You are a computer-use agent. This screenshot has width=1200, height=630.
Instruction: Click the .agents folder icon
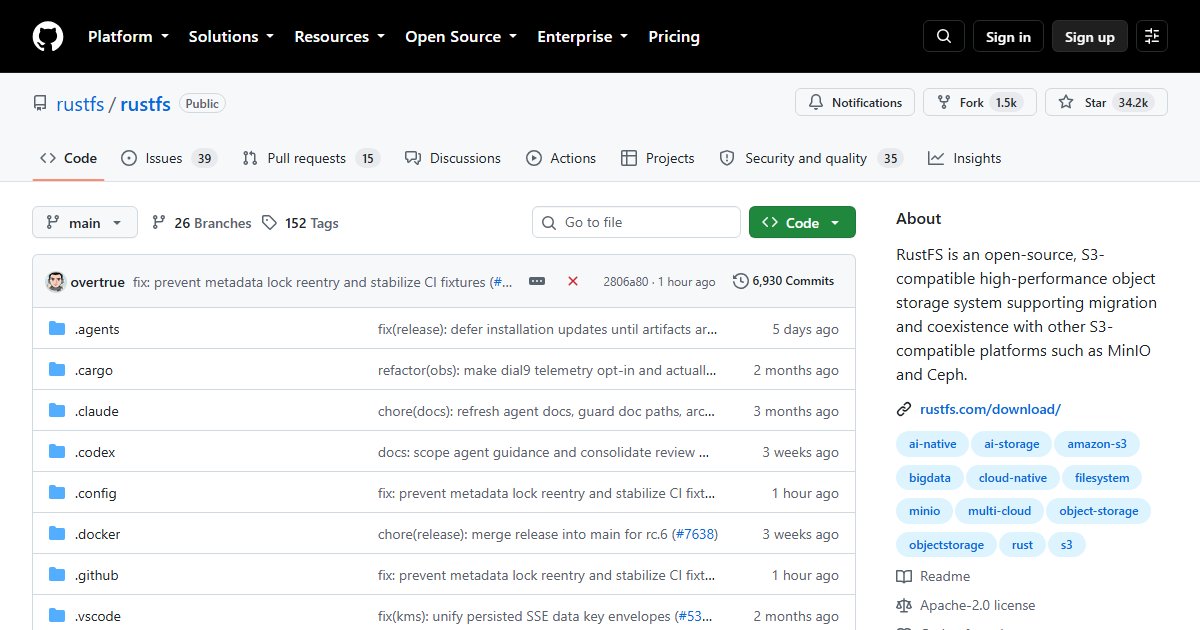tap(57, 329)
